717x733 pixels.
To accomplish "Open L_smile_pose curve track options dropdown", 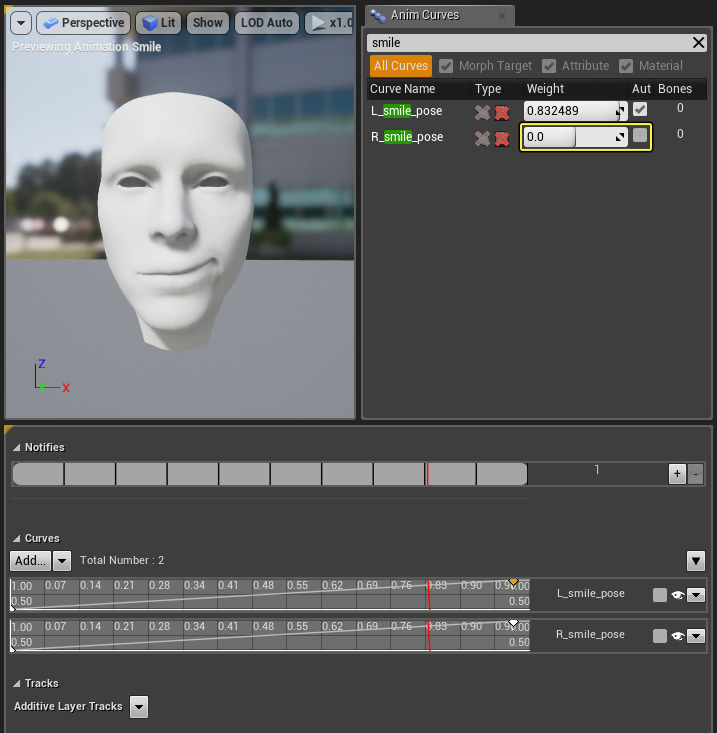I will [696, 595].
